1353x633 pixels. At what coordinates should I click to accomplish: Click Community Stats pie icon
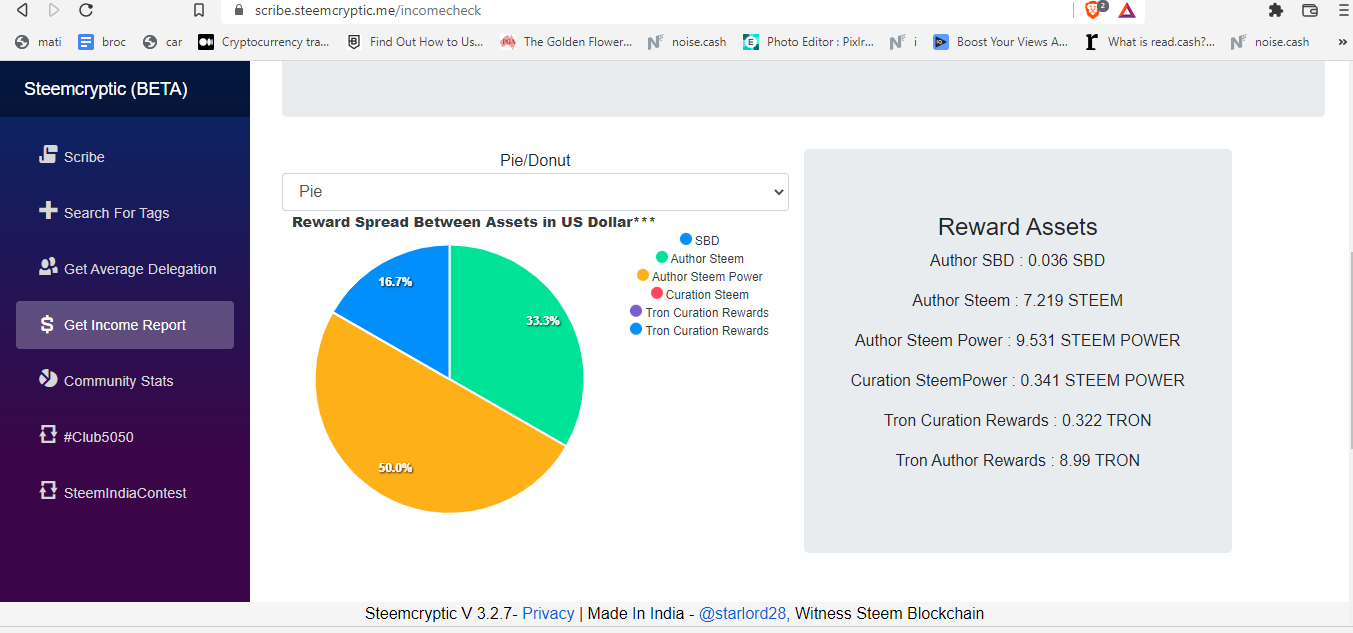coord(48,379)
